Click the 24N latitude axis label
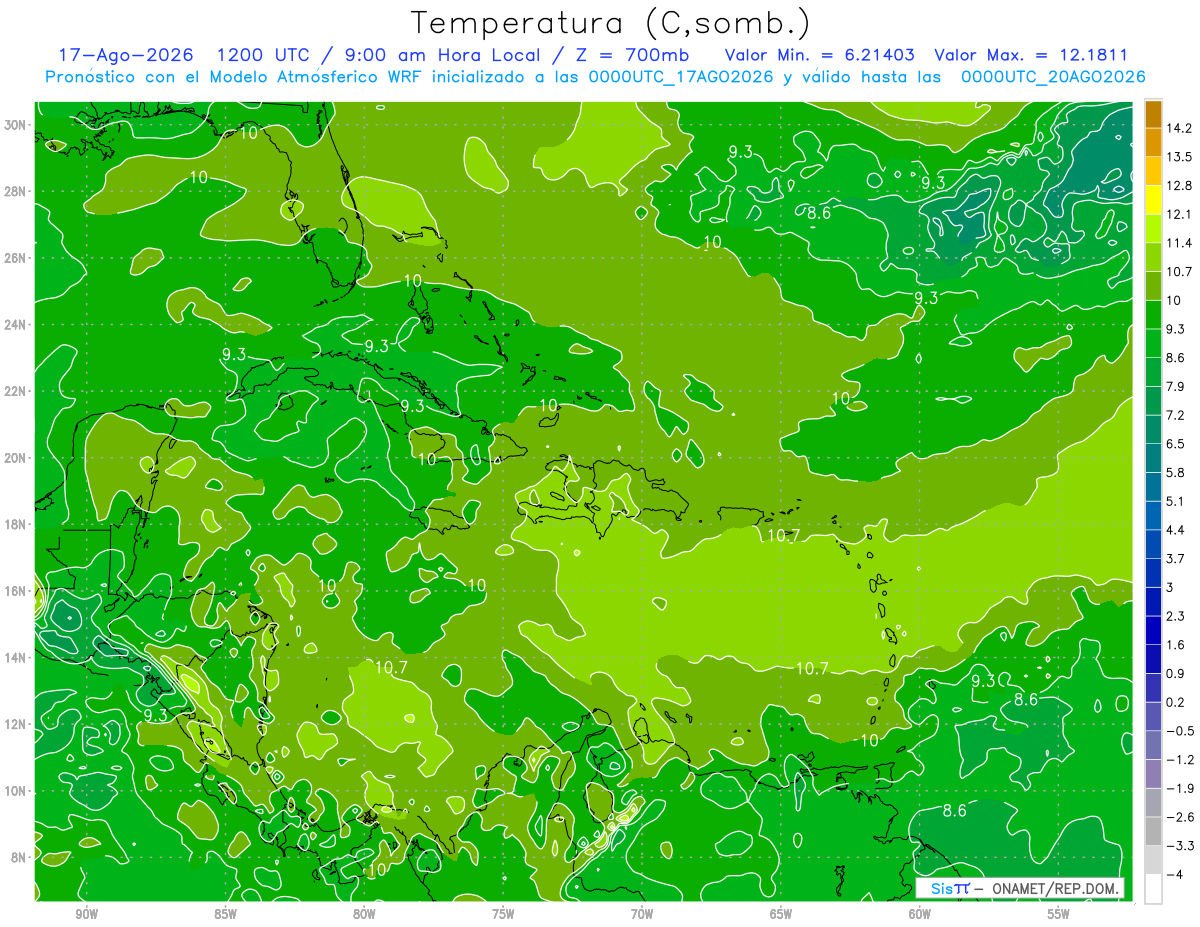The height and width of the screenshot is (927, 1200). [16, 325]
